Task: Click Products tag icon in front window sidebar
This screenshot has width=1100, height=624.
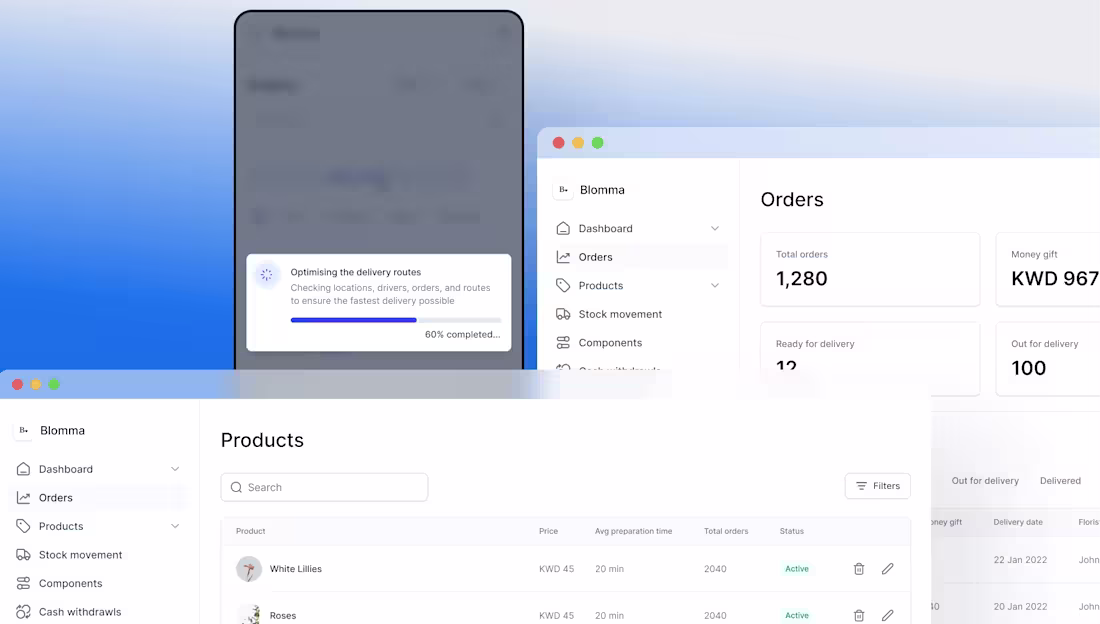Action: 23,526
